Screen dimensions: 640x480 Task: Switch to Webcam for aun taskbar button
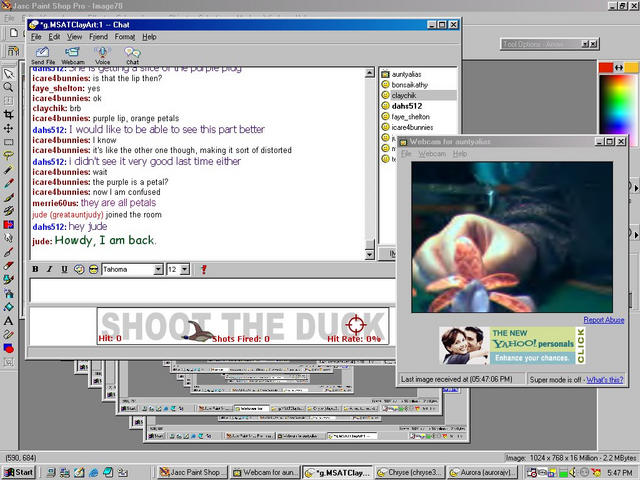(x=265, y=472)
